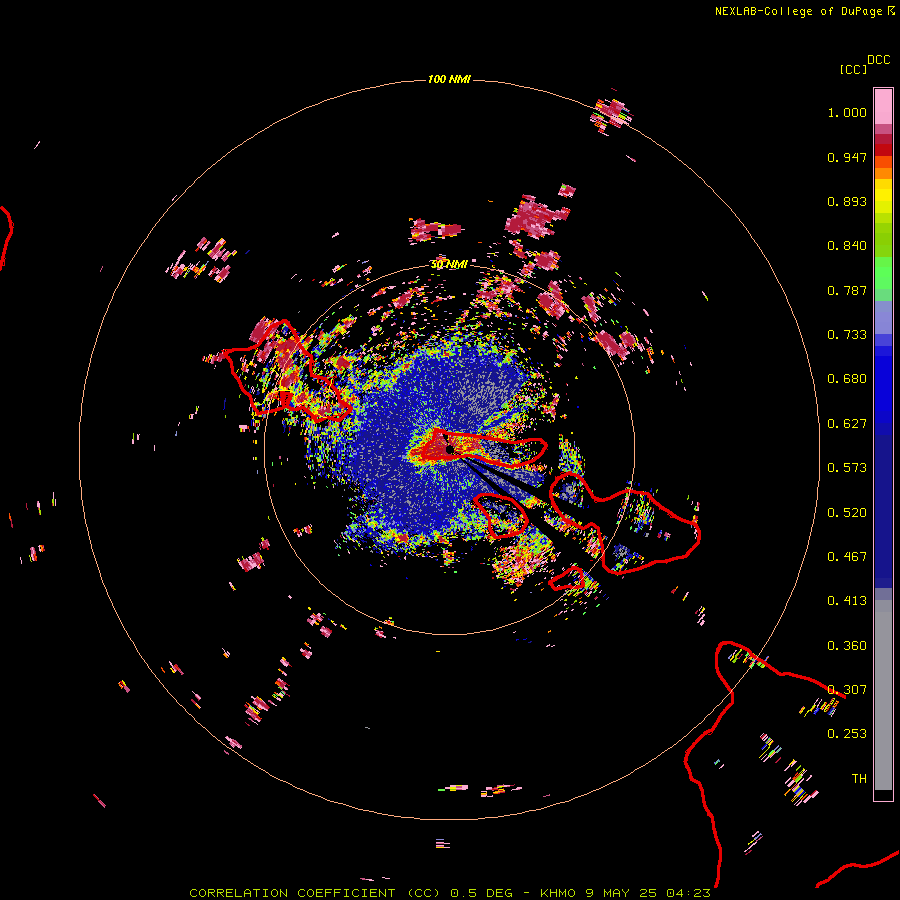Click the 0.893 scale value
The width and height of the screenshot is (900, 900).
tap(847, 201)
